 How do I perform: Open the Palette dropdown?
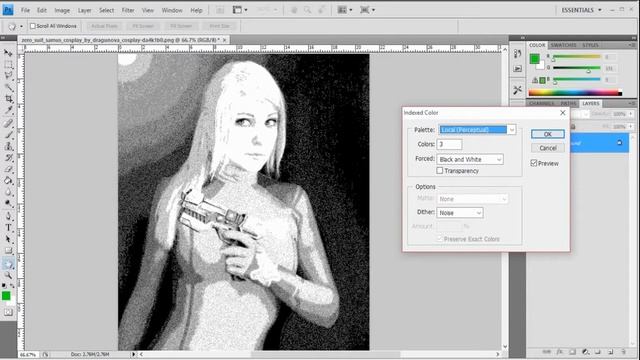click(x=477, y=130)
